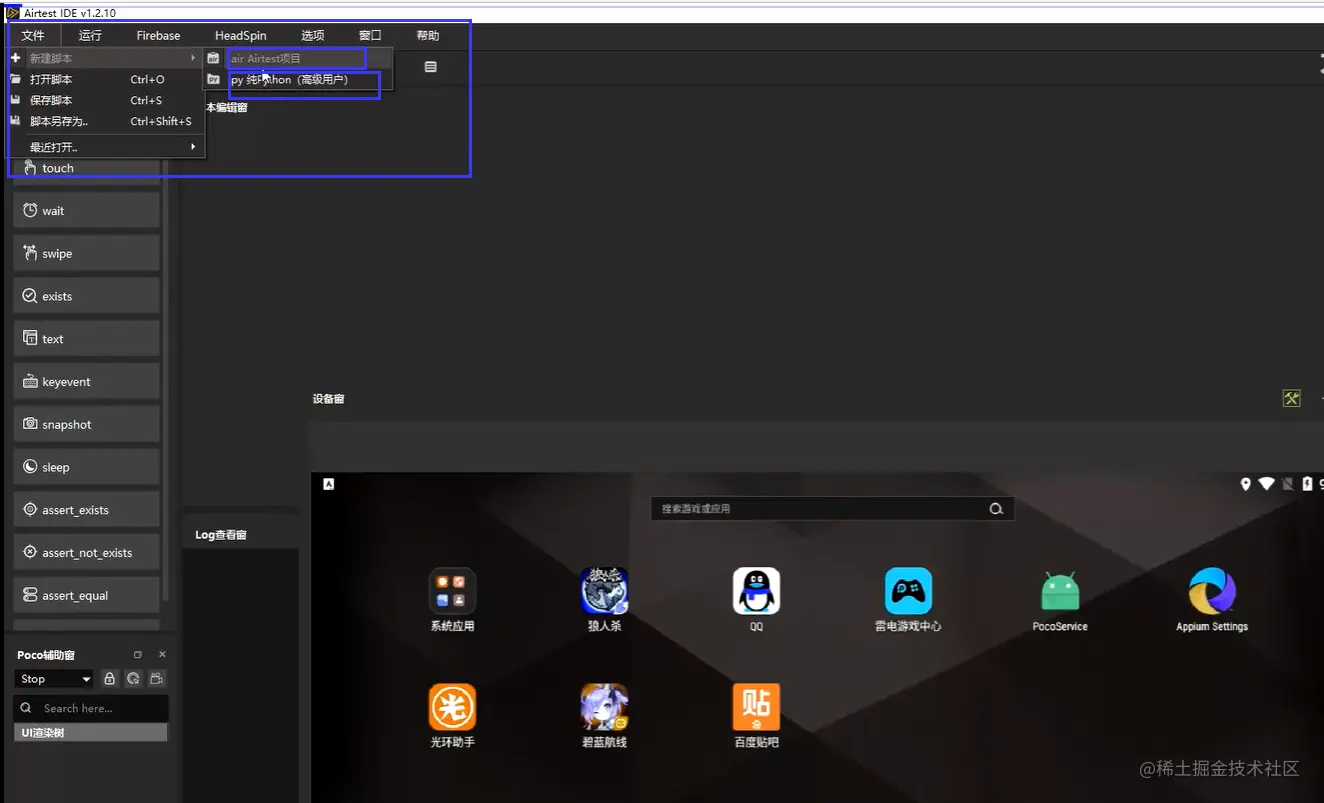Click the exists command button

coord(87,296)
